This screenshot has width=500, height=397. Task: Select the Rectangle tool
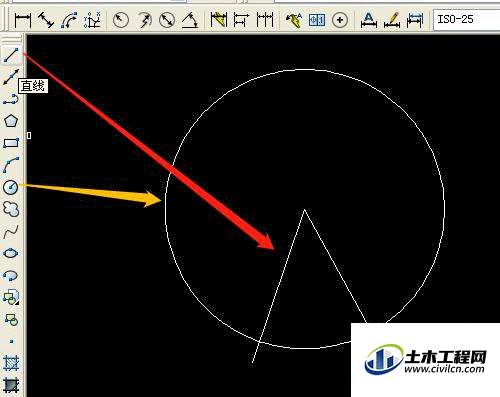click(11, 143)
